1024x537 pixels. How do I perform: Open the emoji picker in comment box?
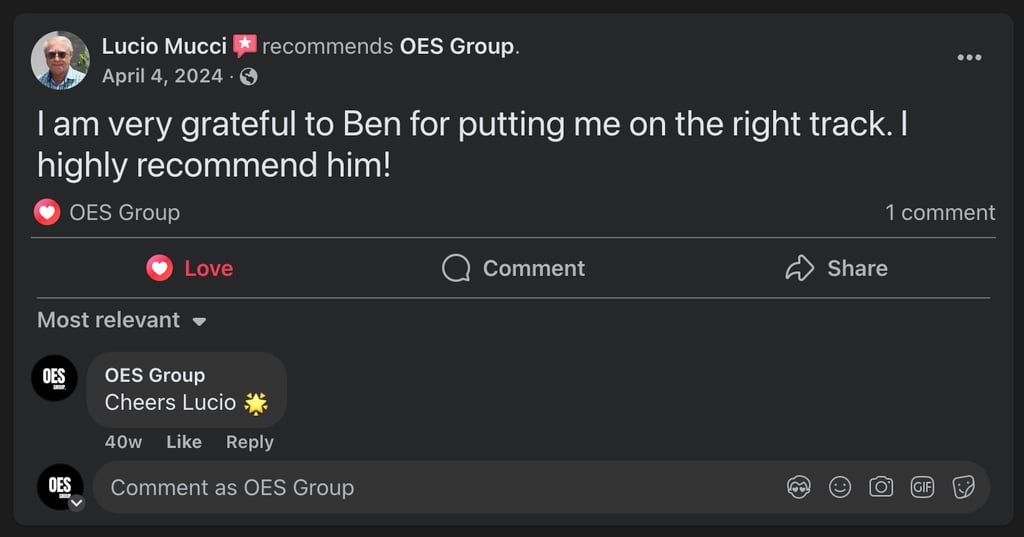click(840, 487)
